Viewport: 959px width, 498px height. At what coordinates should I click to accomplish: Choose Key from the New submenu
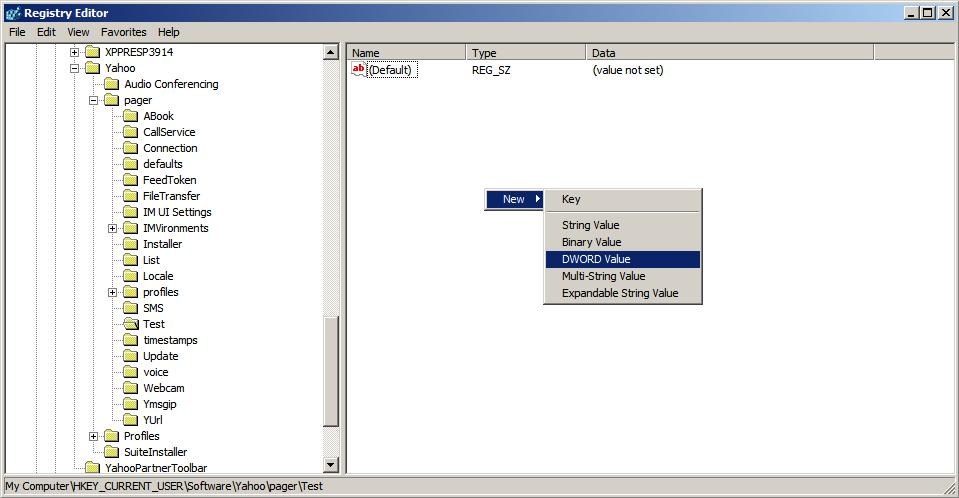tap(623, 199)
